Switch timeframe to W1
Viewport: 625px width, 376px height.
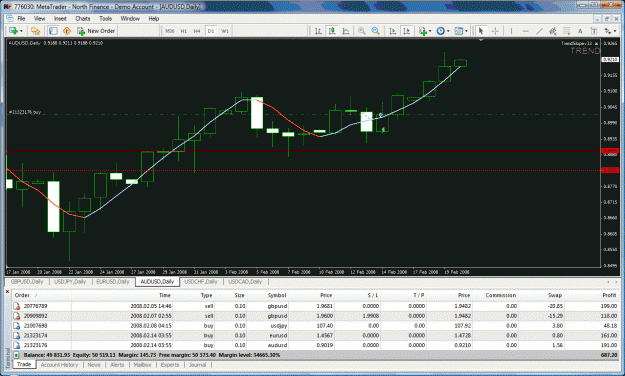click(x=225, y=31)
